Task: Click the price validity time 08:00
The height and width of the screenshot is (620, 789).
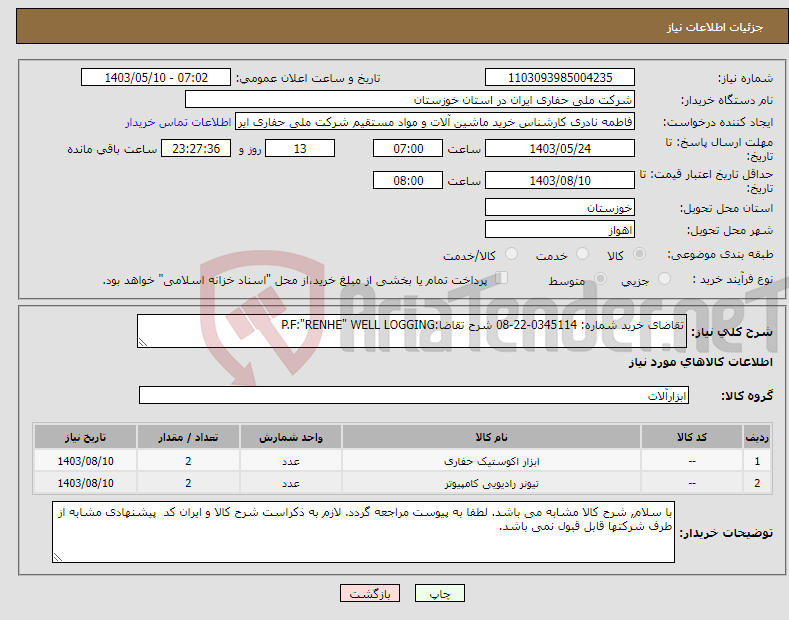Action: click(408, 180)
